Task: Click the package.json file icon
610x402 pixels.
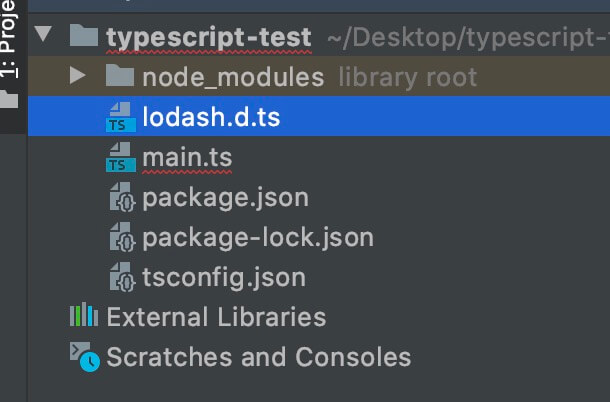Action: 121,198
